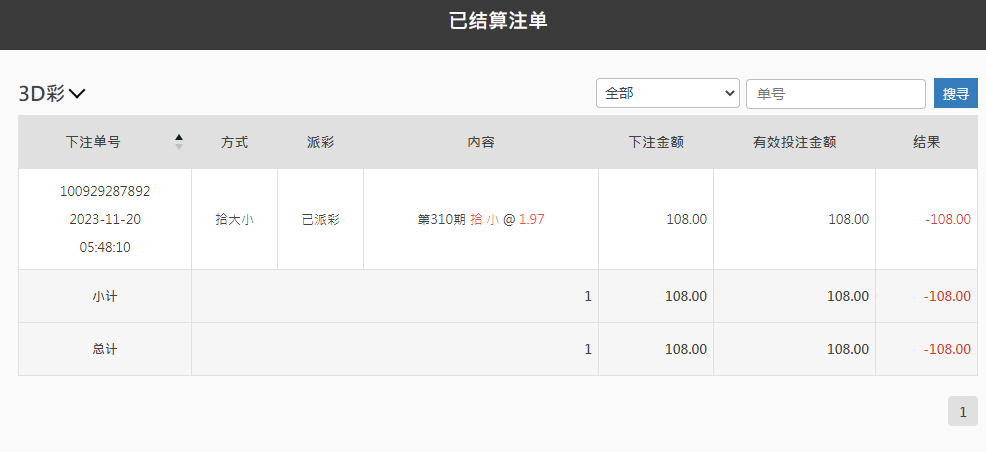Screen dimensions: 986x452
Task: Click the 派彩 column header
Action: click(320, 142)
